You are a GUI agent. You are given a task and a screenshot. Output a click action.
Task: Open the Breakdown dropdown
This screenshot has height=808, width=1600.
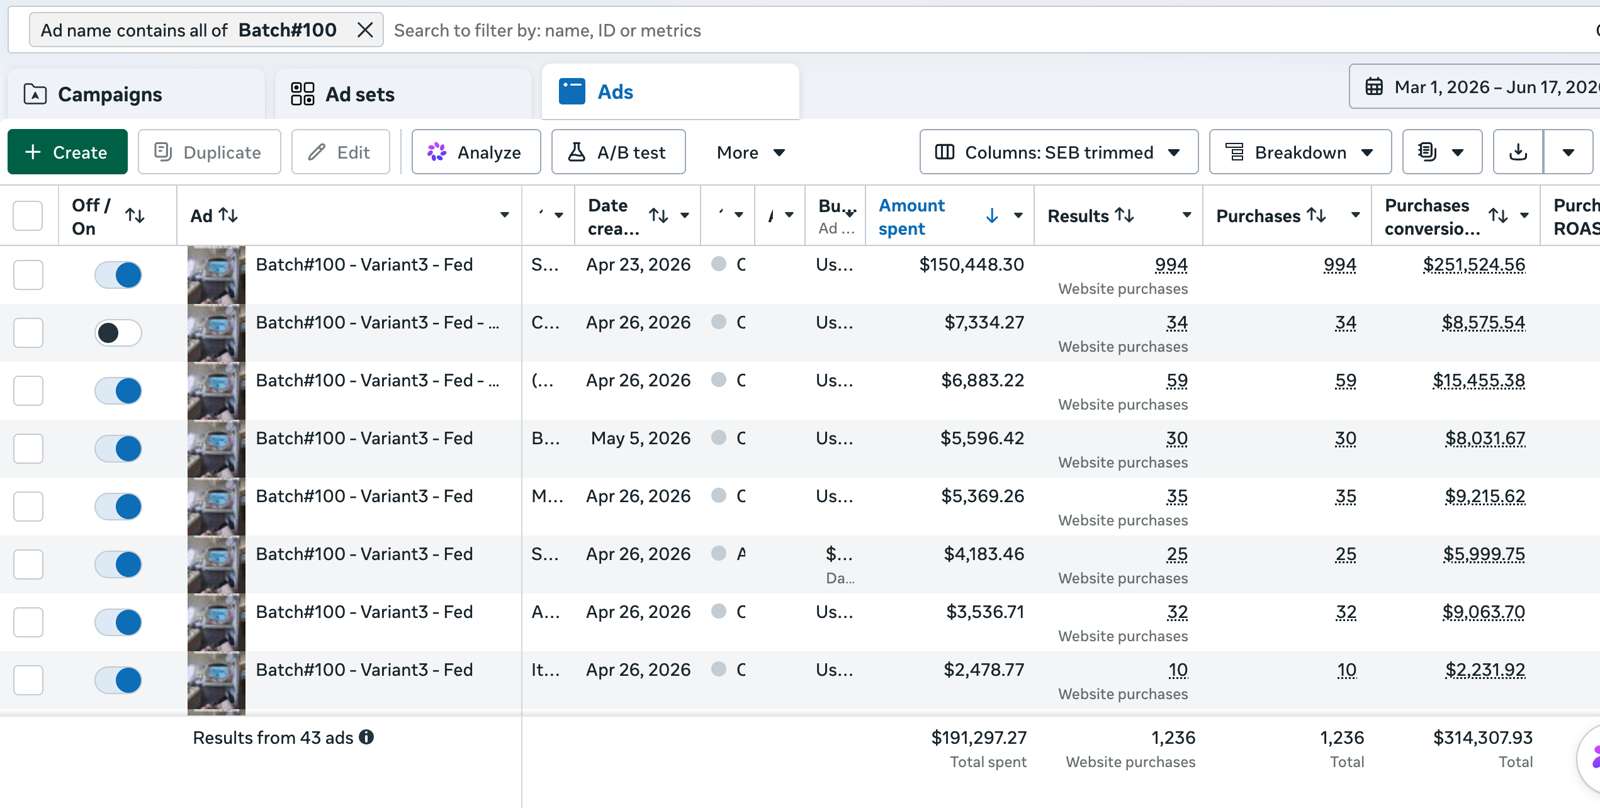coord(1300,152)
